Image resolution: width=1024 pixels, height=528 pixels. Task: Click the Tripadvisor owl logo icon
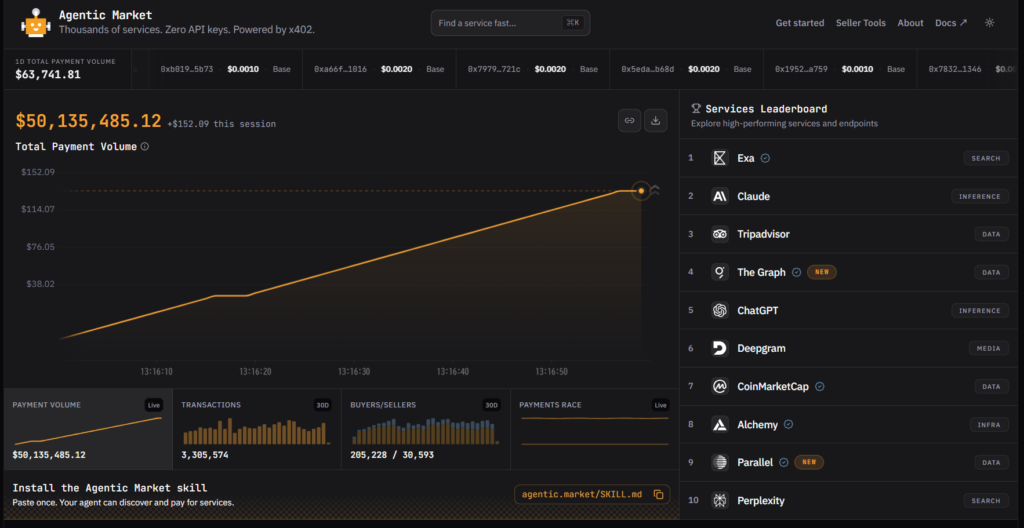tap(720, 234)
